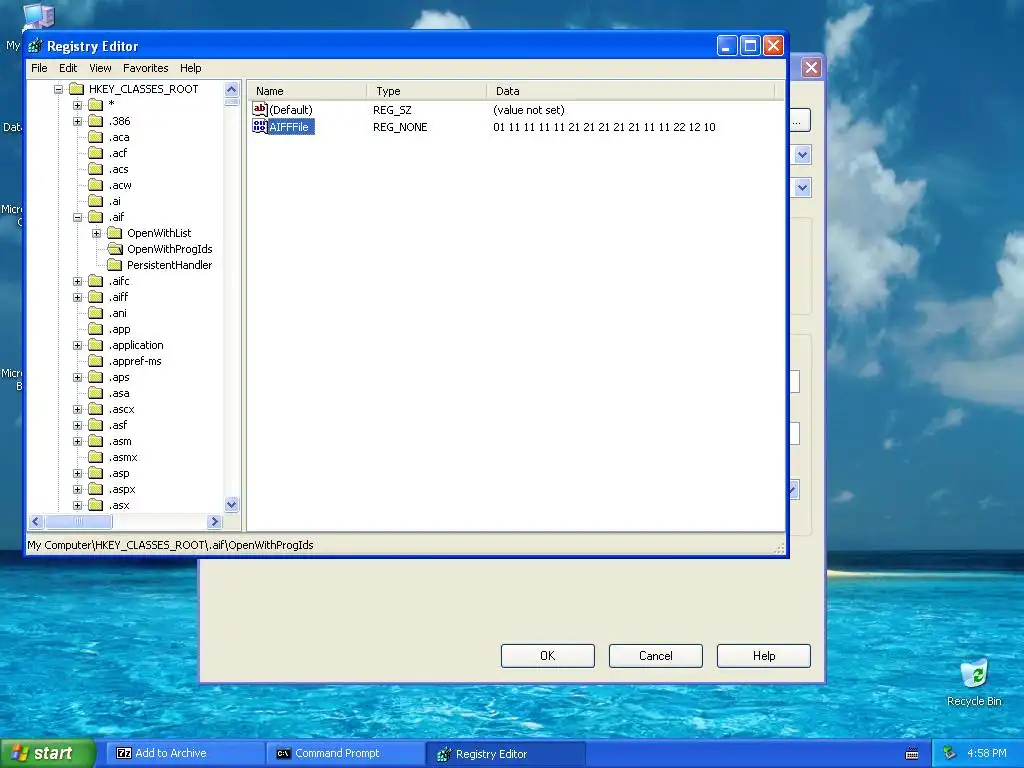Click the open OpenWithProgIds folder icon
The image size is (1024, 768).
pyautogui.click(x=115, y=249)
